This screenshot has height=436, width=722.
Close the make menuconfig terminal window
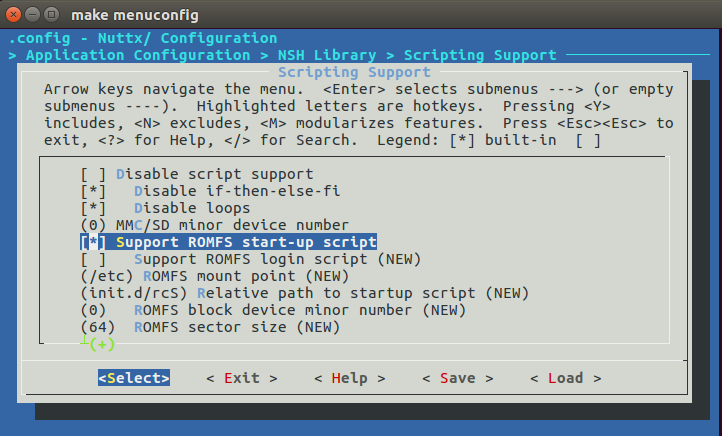(13, 13)
